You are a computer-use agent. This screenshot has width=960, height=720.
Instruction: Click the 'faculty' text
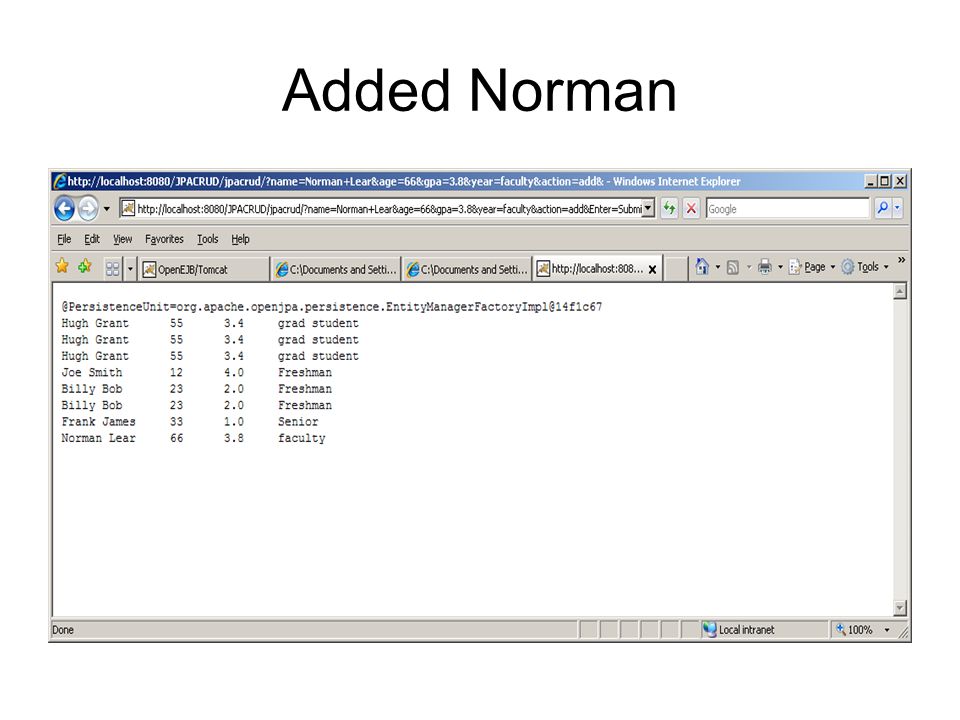tap(302, 438)
